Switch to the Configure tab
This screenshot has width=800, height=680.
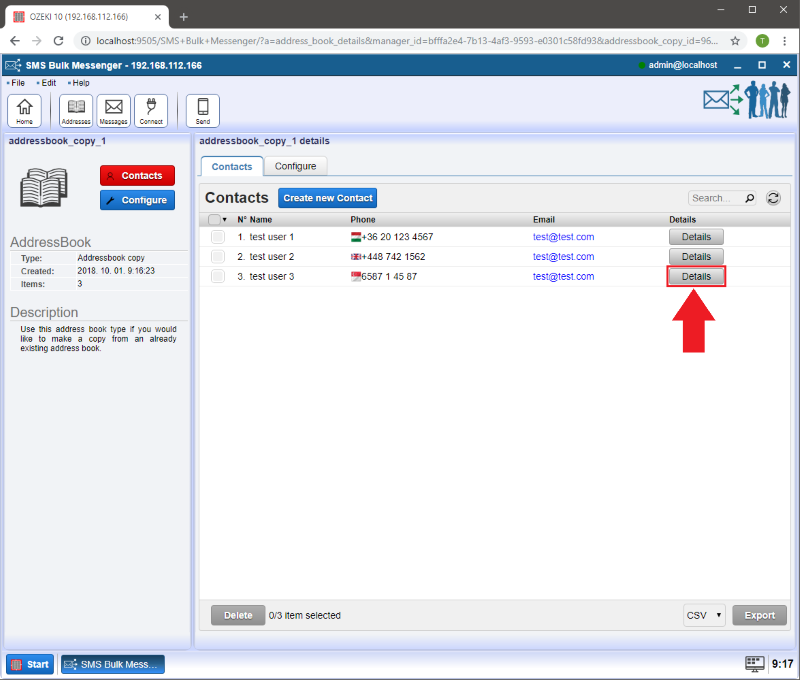pyautogui.click(x=295, y=166)
